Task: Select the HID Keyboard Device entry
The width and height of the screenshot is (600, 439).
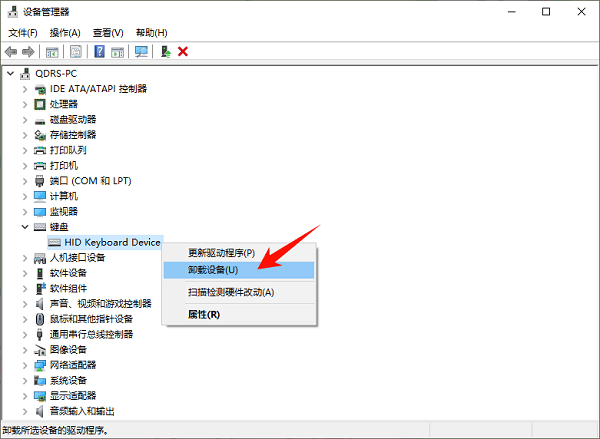Action: [x=112, y=242]
